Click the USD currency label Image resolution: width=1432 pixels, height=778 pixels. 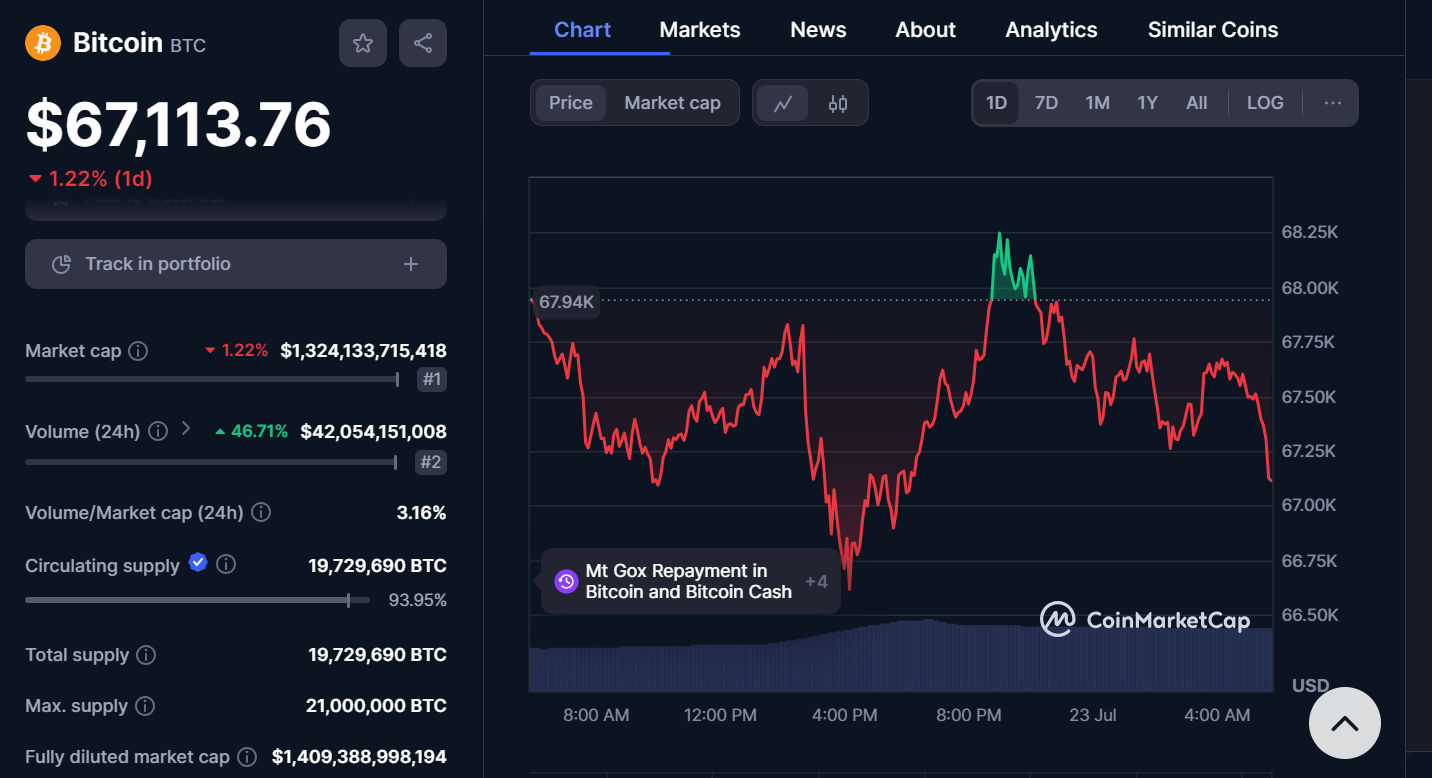(x=1310, y=686)
